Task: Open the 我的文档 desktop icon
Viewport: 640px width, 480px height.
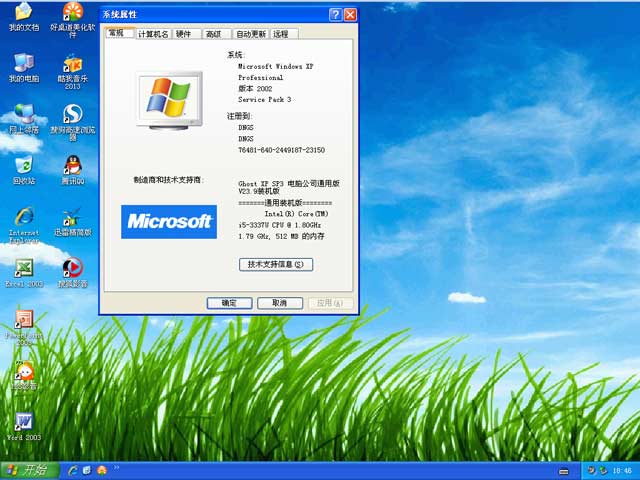Action: click(x=24, y=16)
